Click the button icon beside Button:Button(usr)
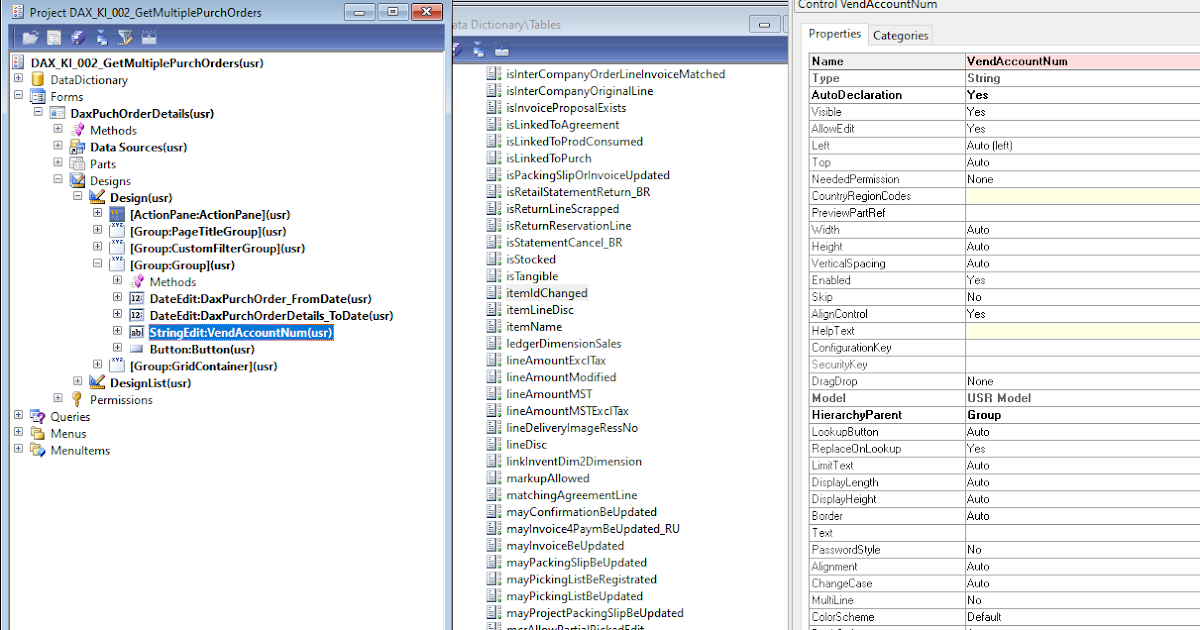Image resolution: width=1200 pixels, height=630 pixels. point(135,349)
